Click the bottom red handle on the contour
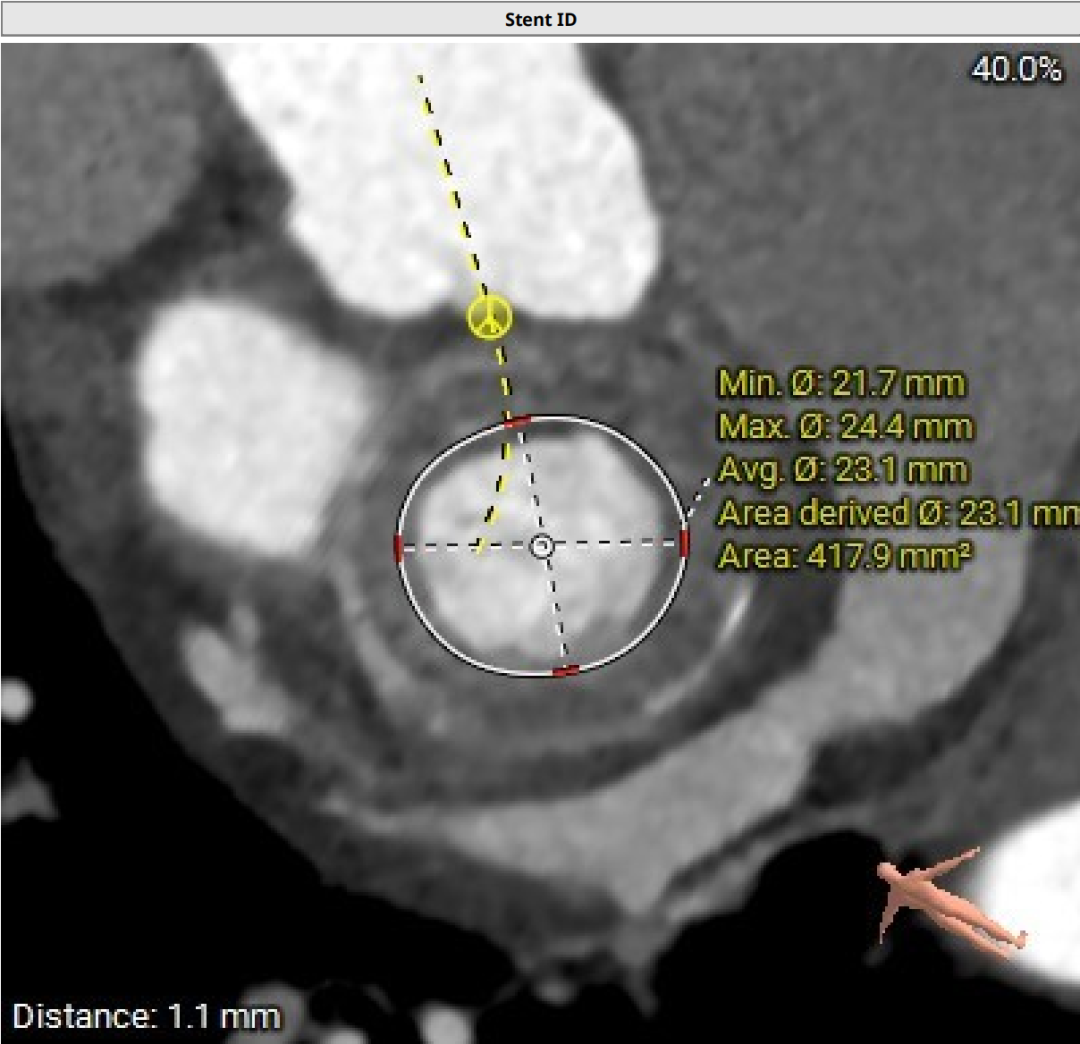This screenshot has width=1080, height=1044. pyautogui.click(x=566, y=670)
